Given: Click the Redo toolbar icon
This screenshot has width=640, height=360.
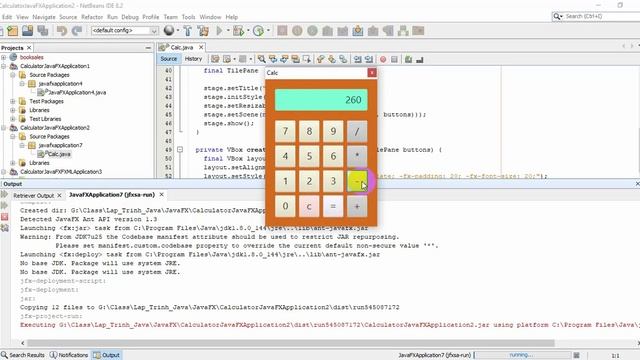Looking at the screenshot, I should pos(77,31).
